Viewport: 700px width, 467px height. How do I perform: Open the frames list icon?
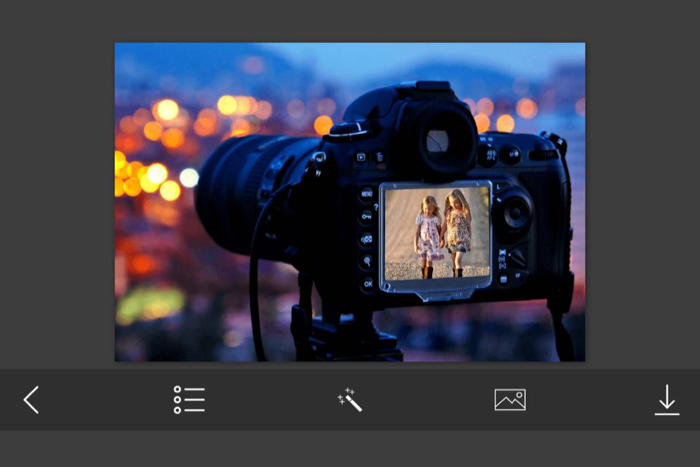point(189,400)
